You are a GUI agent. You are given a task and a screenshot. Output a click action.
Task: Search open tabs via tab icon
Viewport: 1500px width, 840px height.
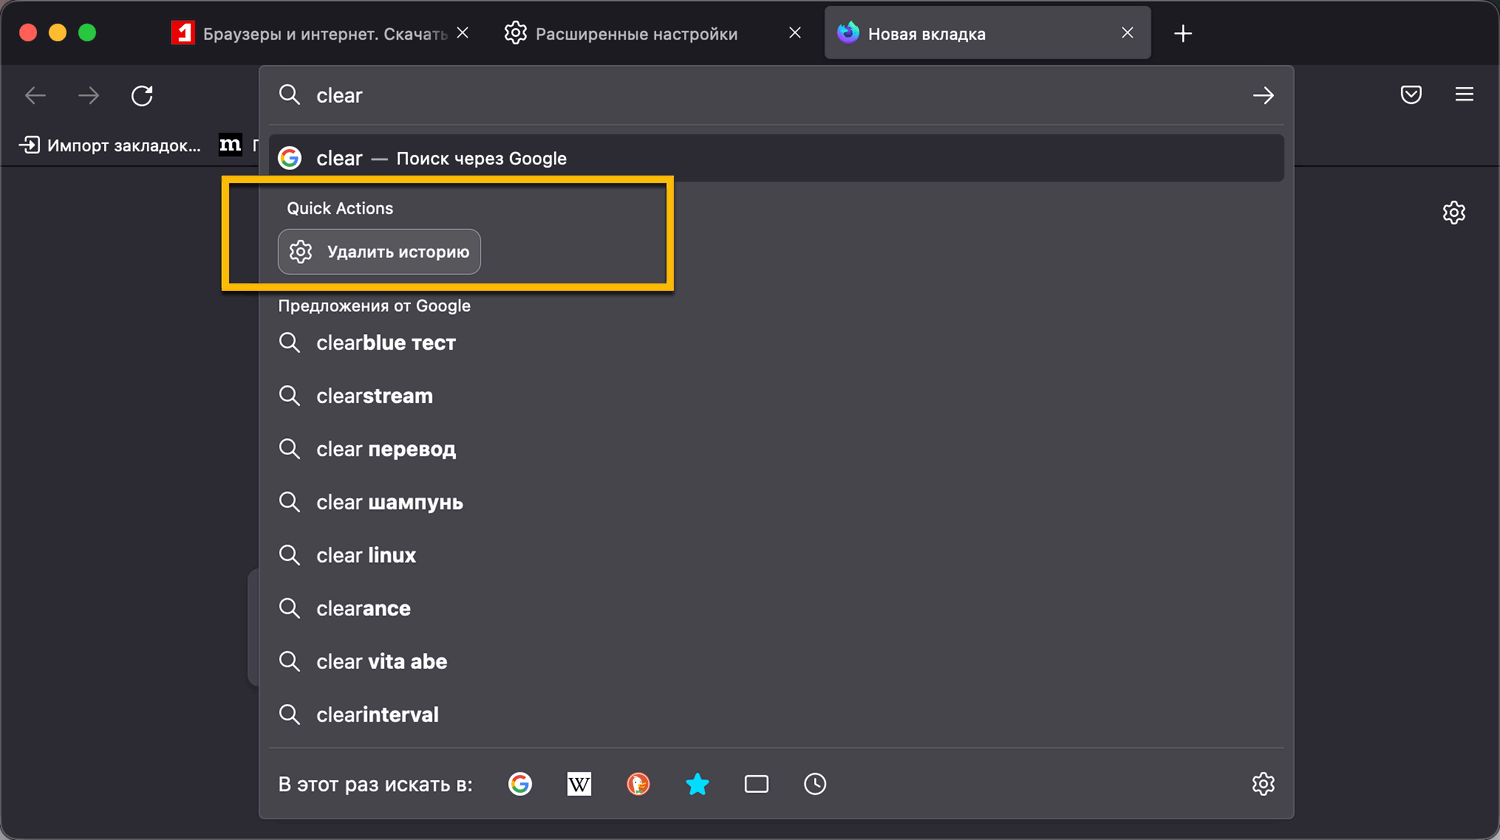click(756, 784)
